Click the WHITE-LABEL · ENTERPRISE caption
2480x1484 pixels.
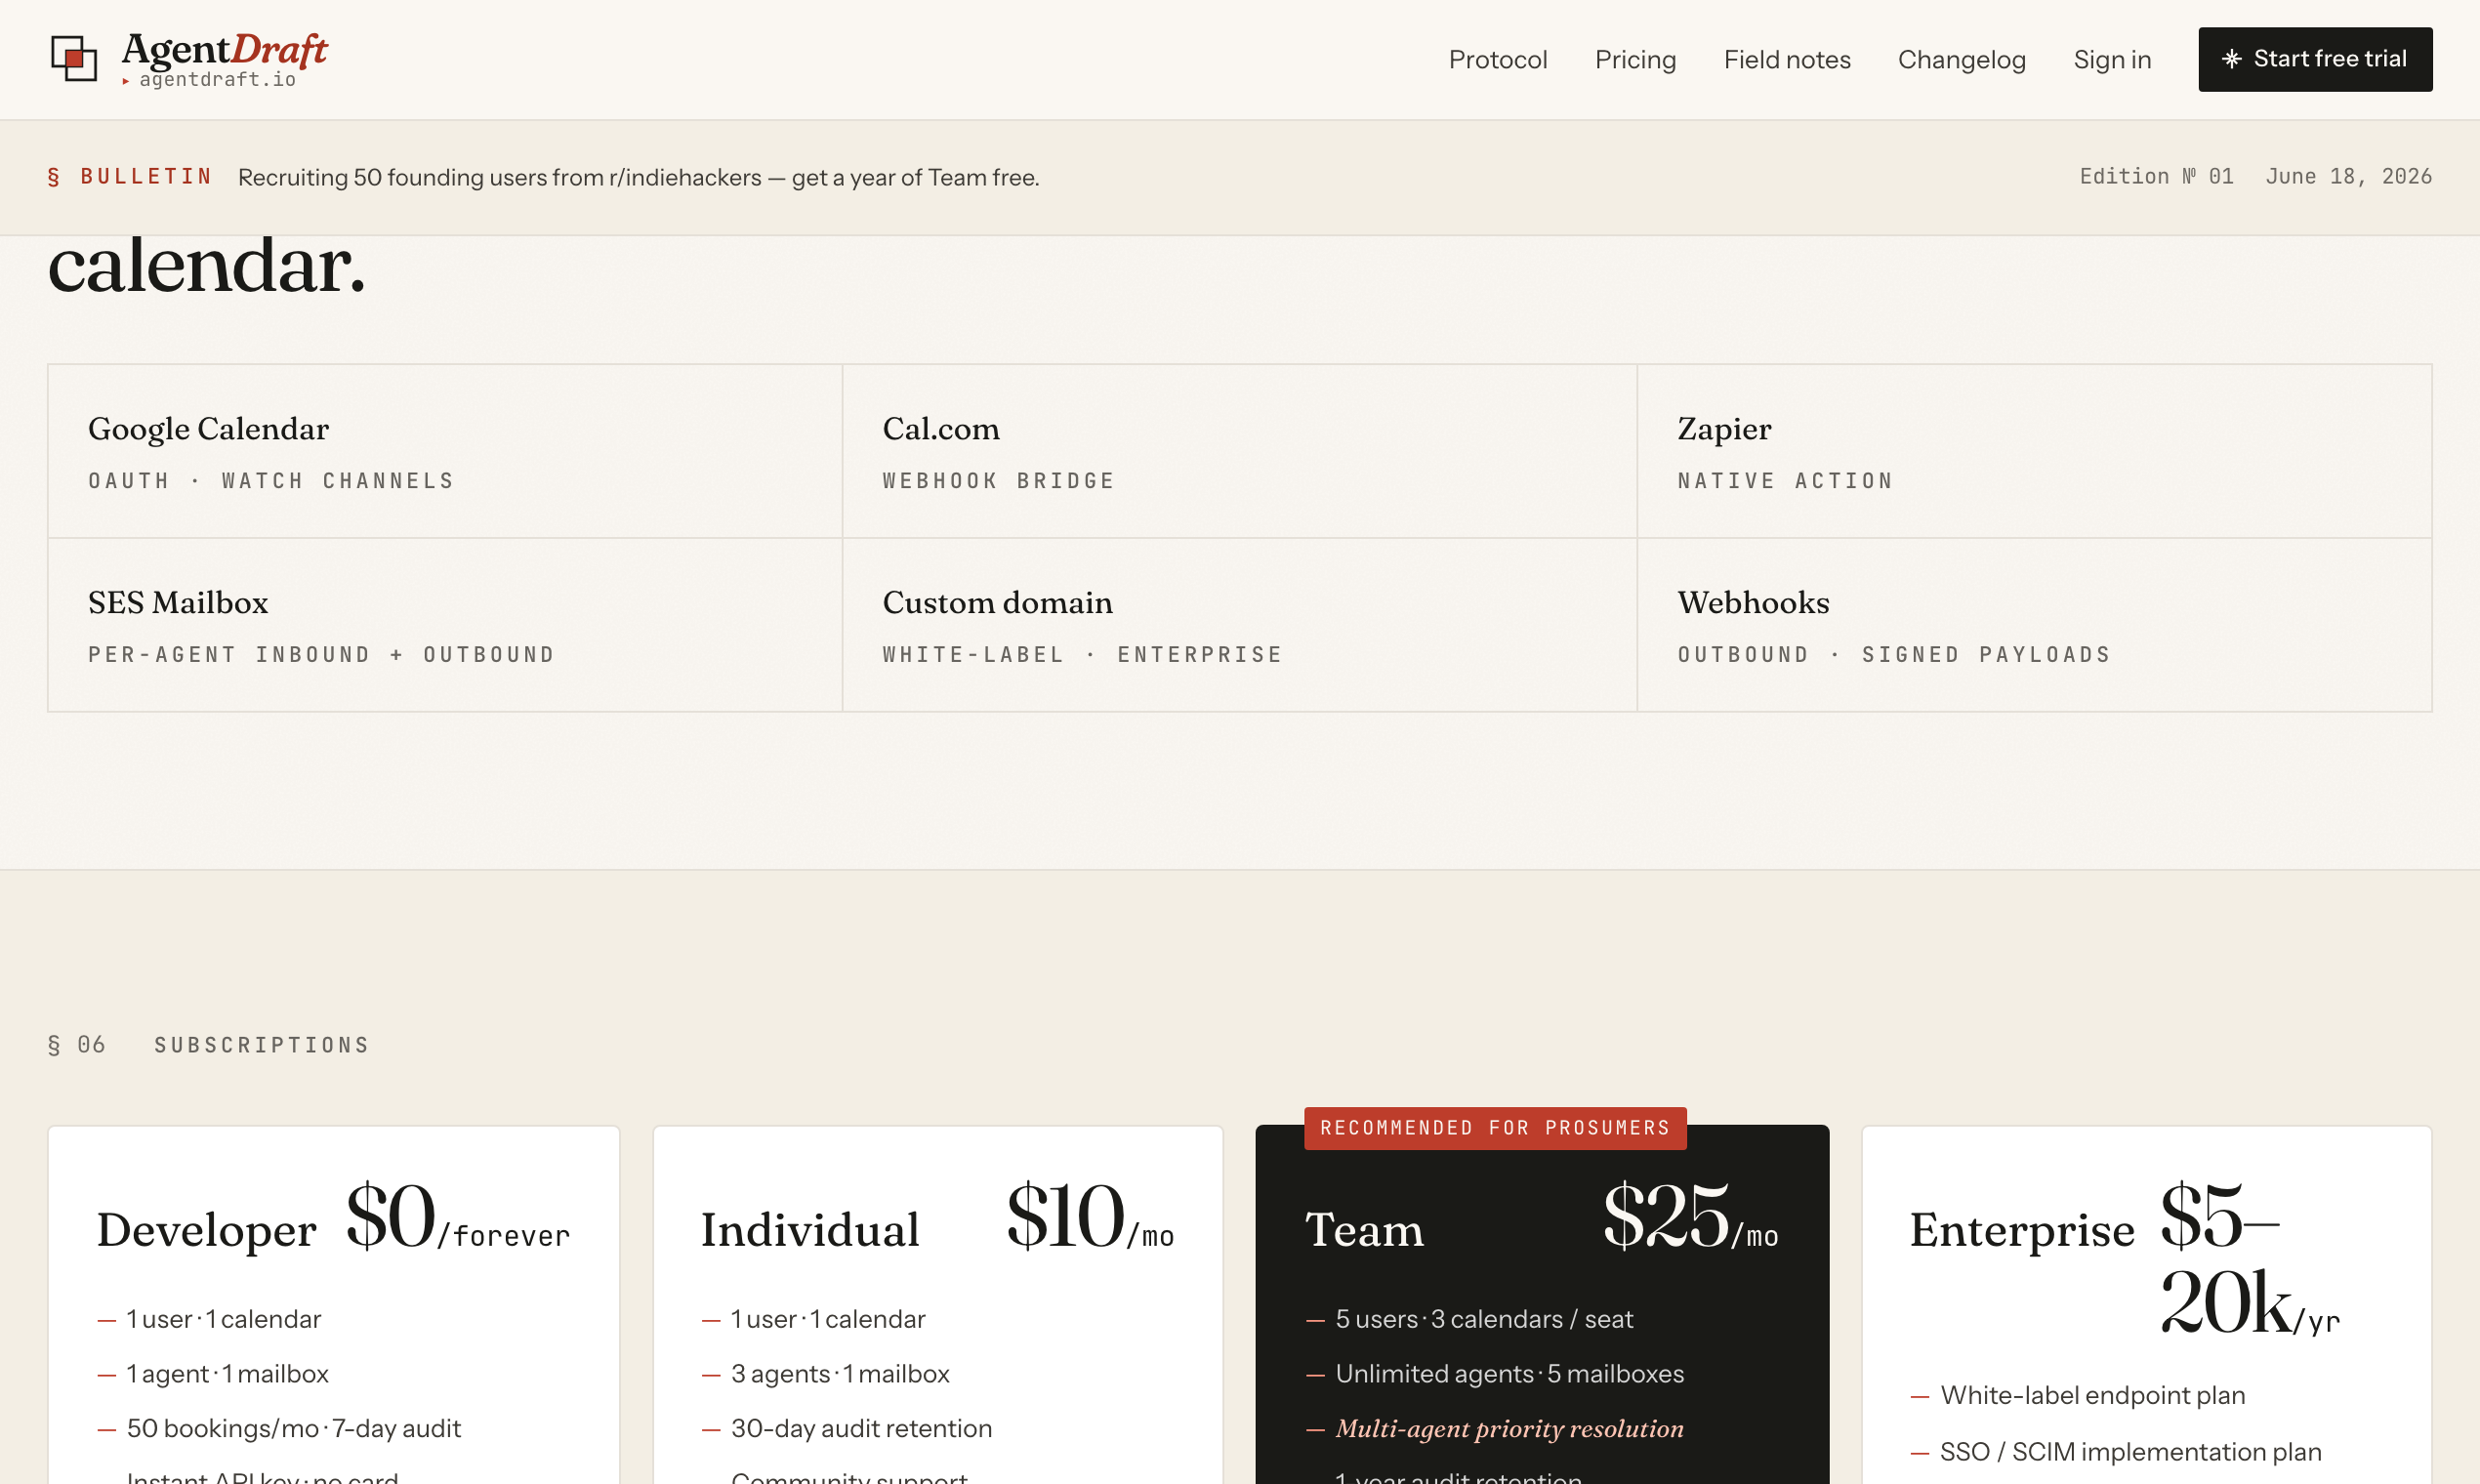click(1082, 655)
